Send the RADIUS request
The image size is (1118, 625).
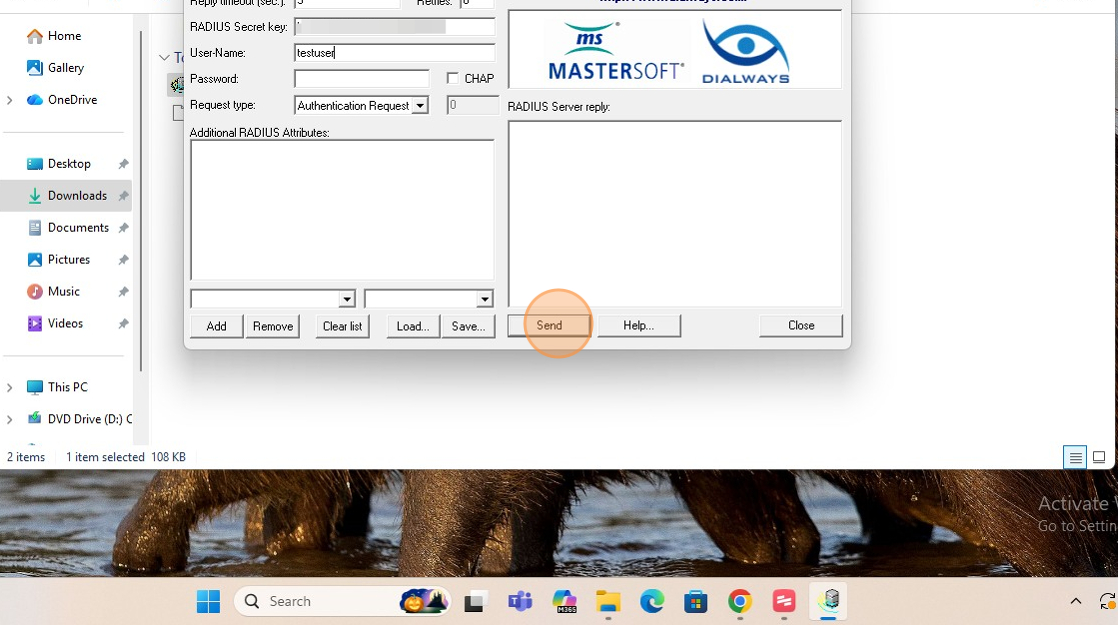(x=549, y=326)
